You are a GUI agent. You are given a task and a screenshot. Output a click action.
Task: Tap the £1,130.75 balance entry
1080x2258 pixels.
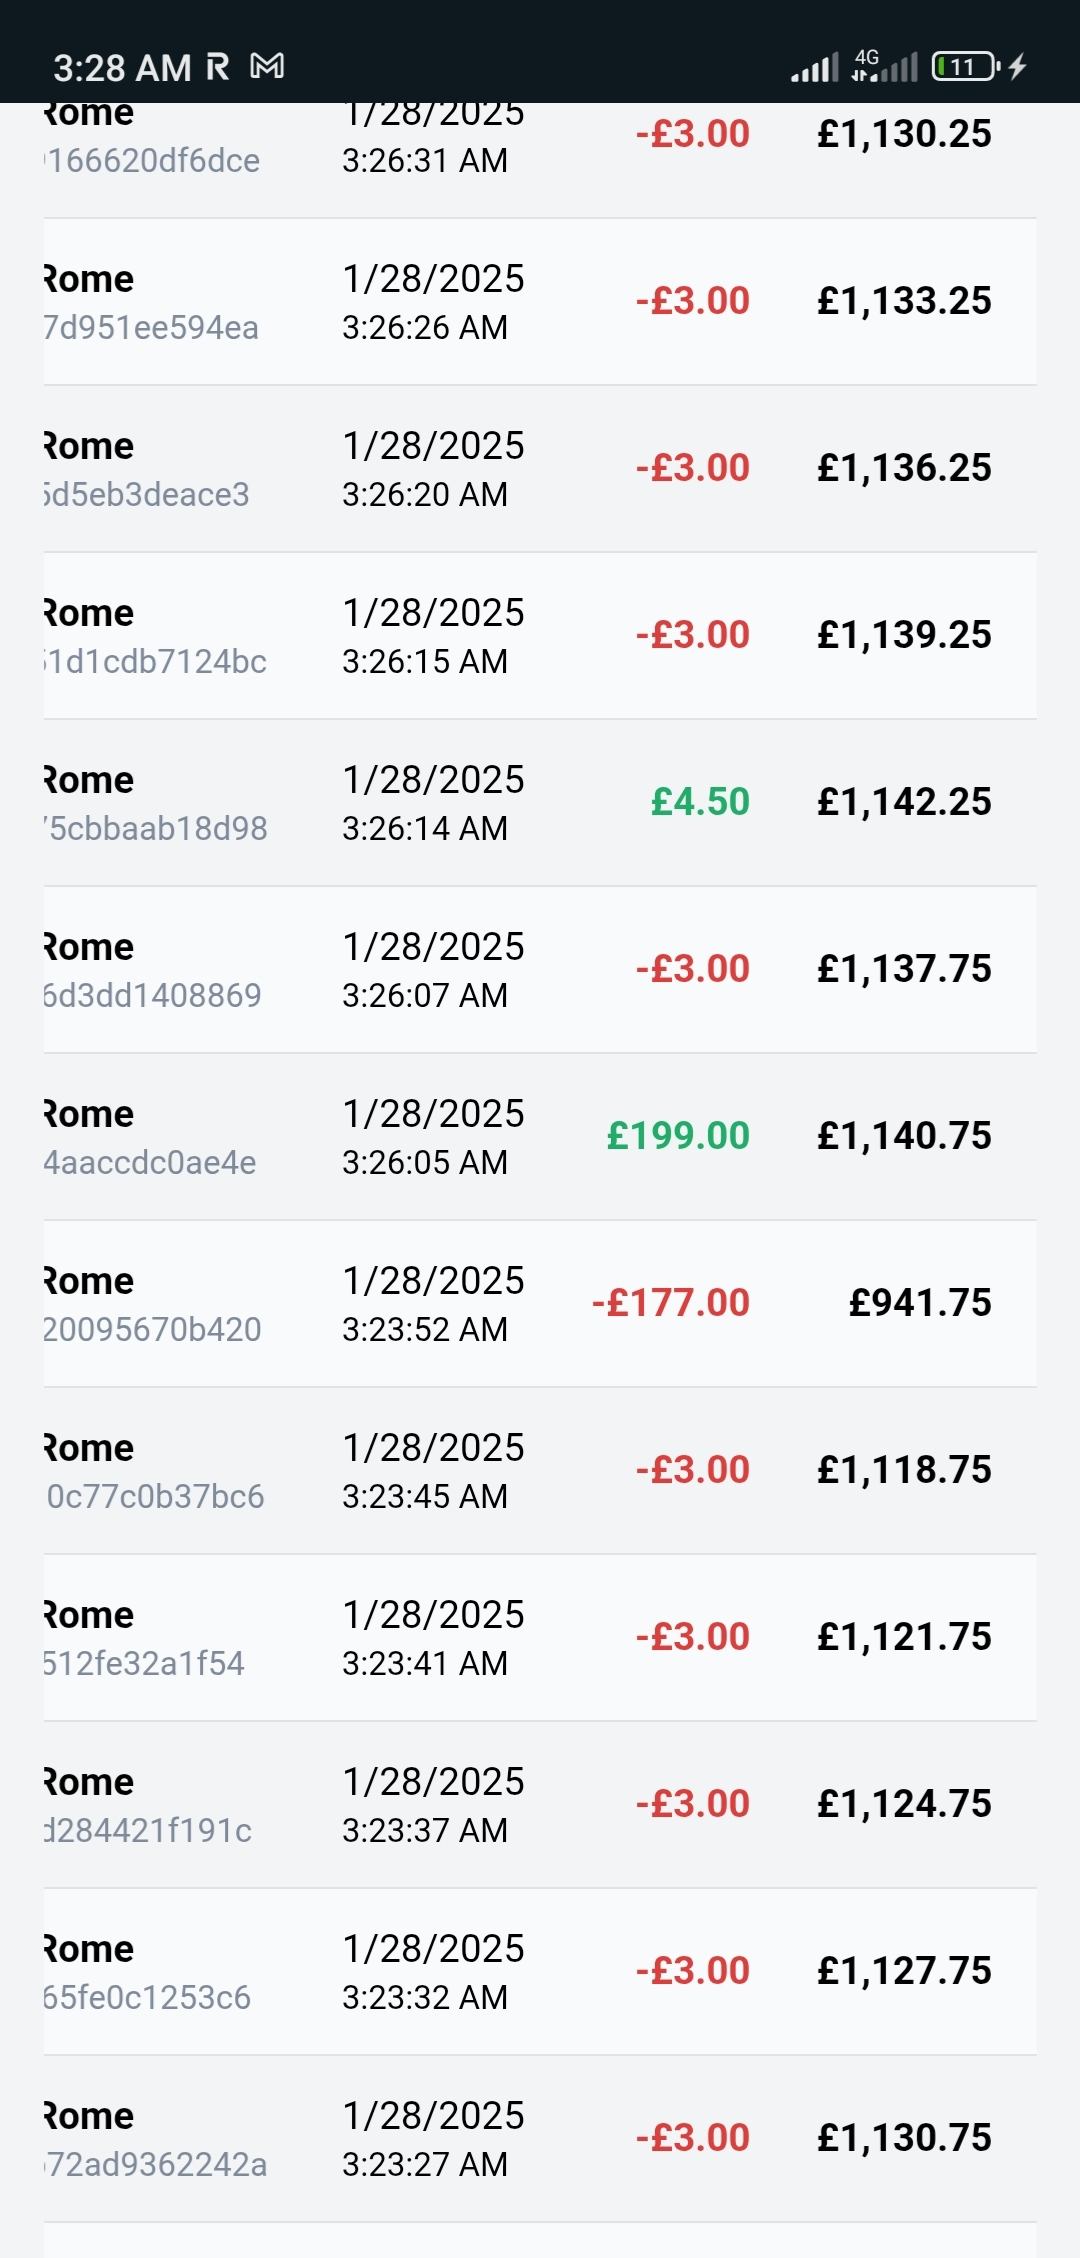904,2138
